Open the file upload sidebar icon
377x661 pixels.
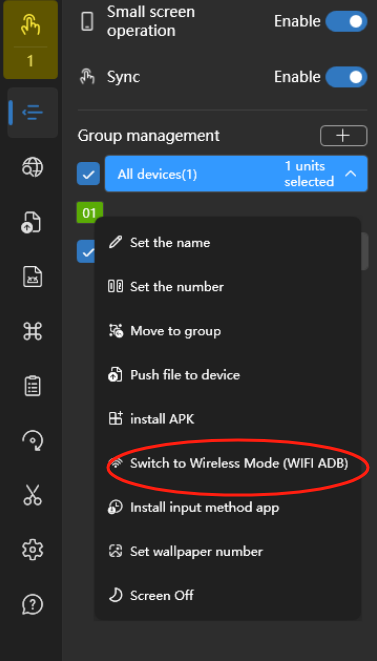tap(32, 222)
